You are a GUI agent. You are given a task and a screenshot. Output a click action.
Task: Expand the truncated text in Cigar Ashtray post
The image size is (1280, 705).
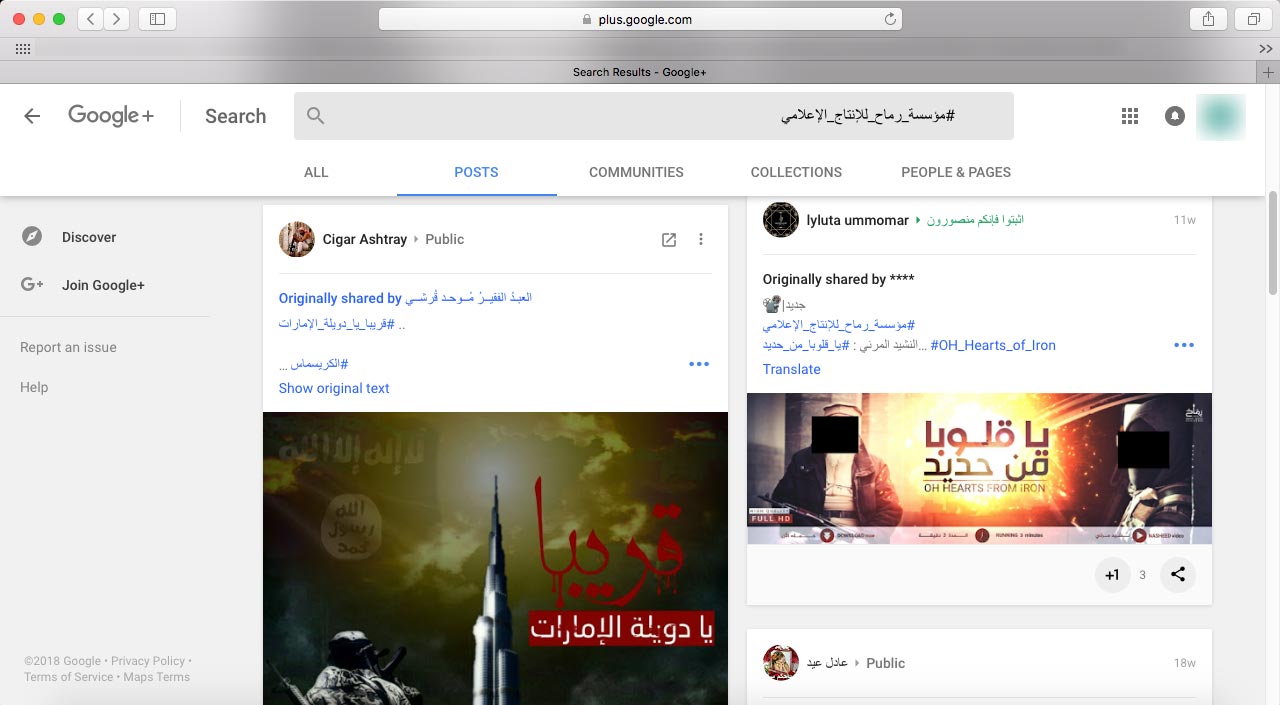click(699, 364)
